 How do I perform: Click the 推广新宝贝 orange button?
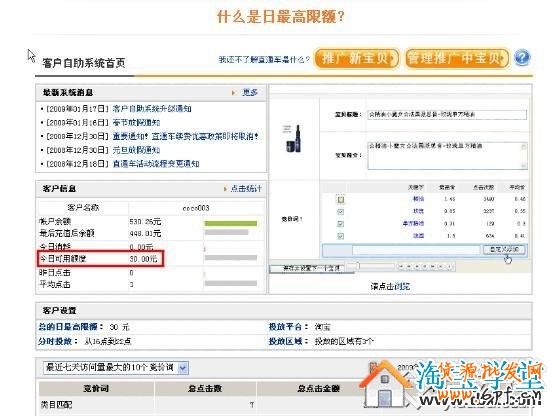pyautogui.click(x=357, y=58)
